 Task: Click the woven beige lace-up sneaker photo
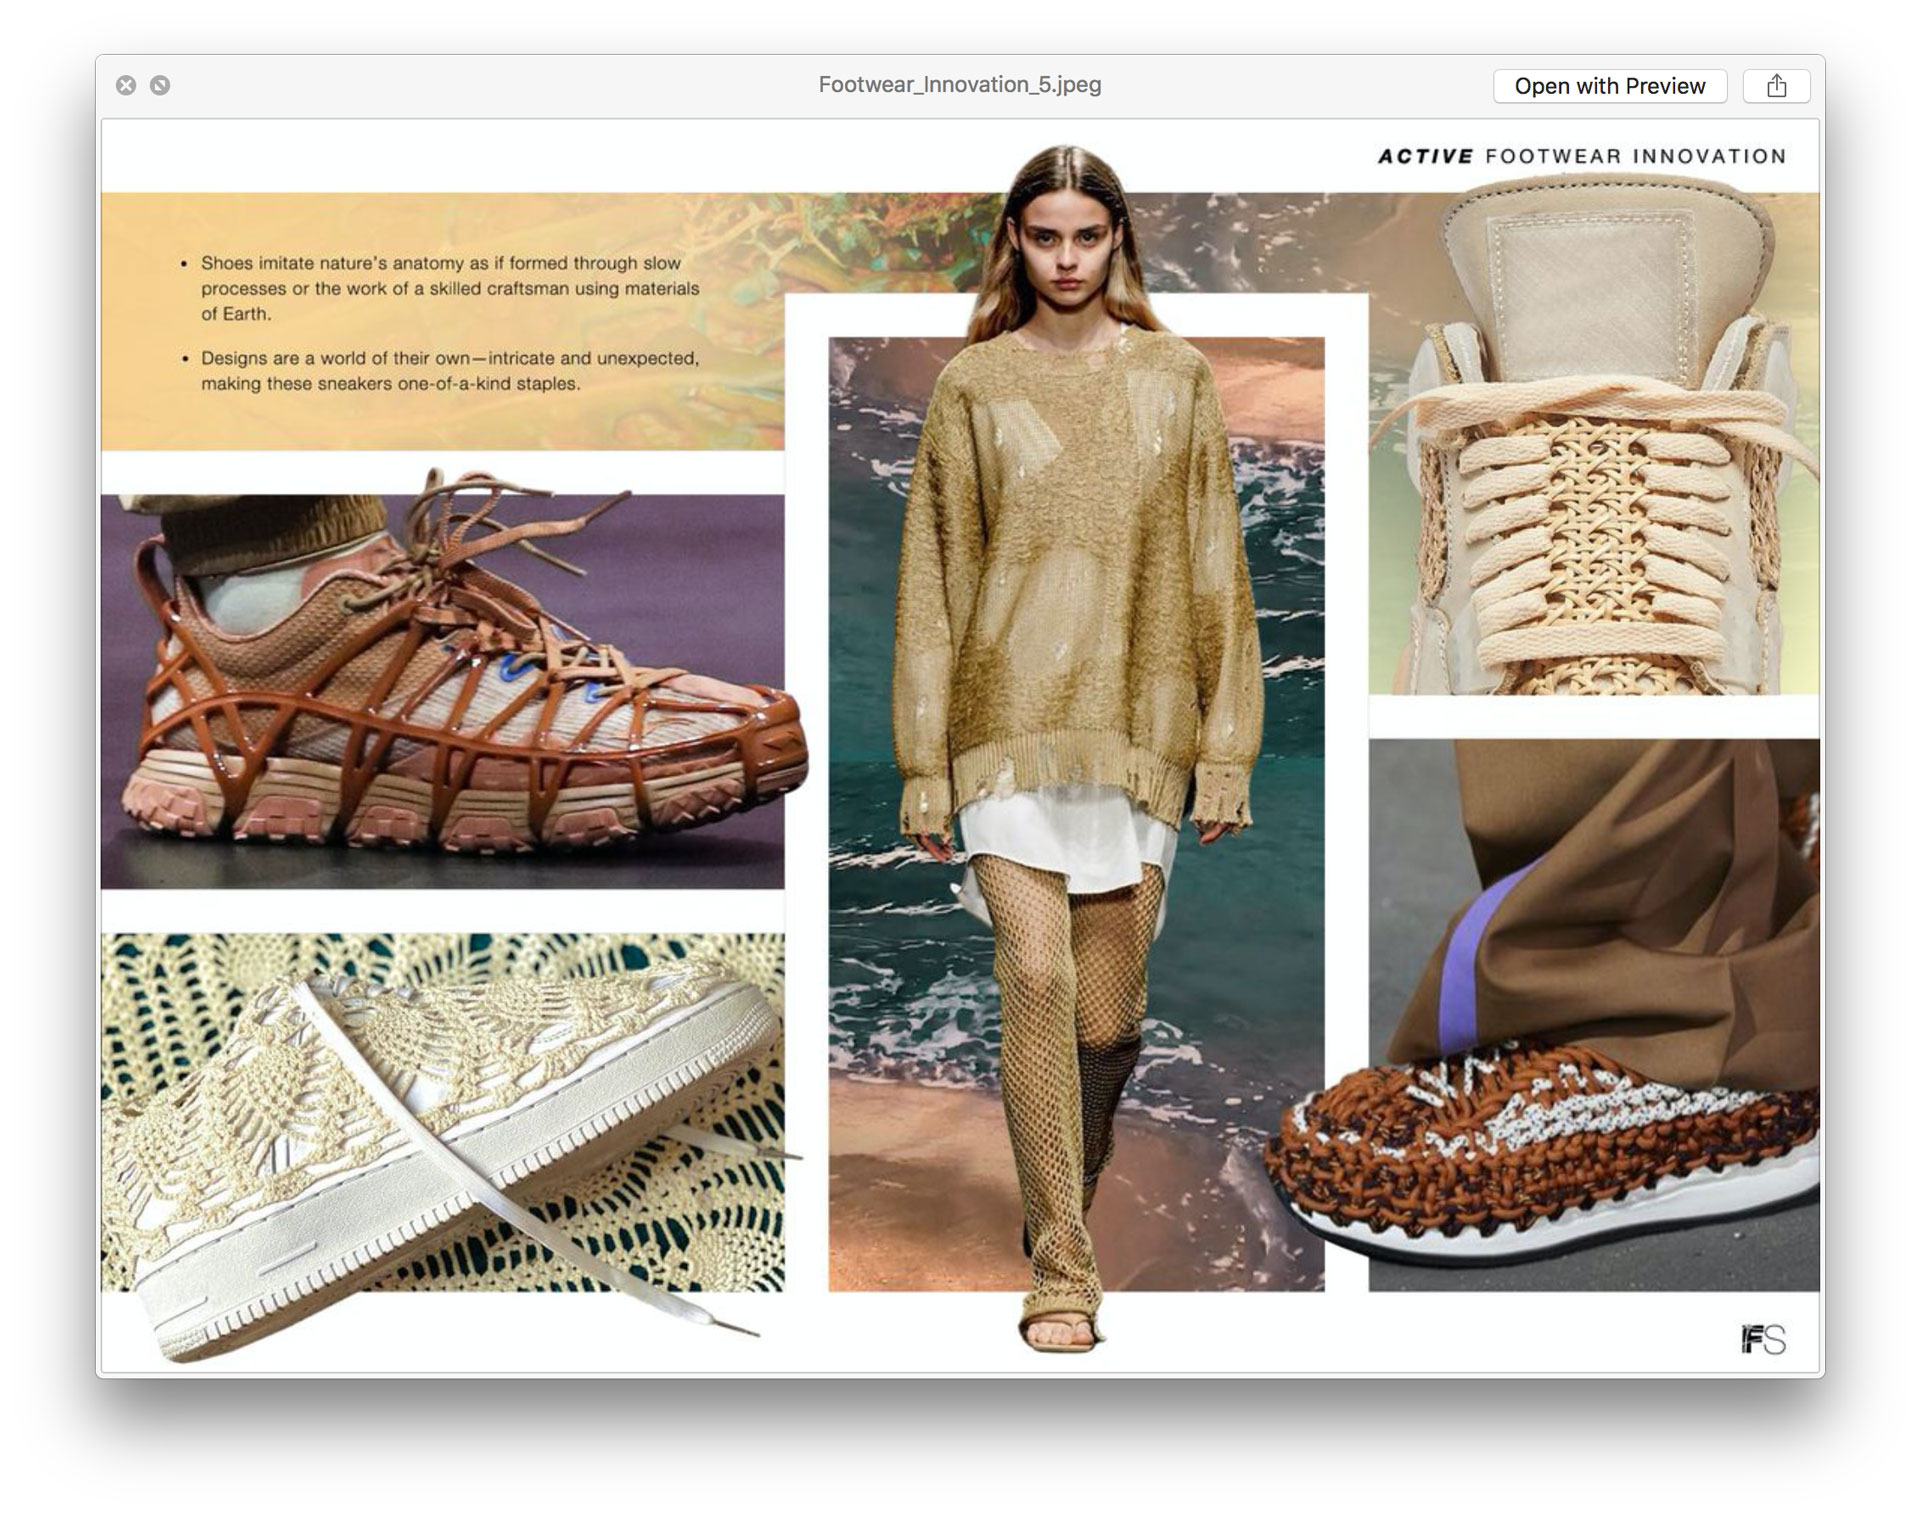[x=1594, y=434]
